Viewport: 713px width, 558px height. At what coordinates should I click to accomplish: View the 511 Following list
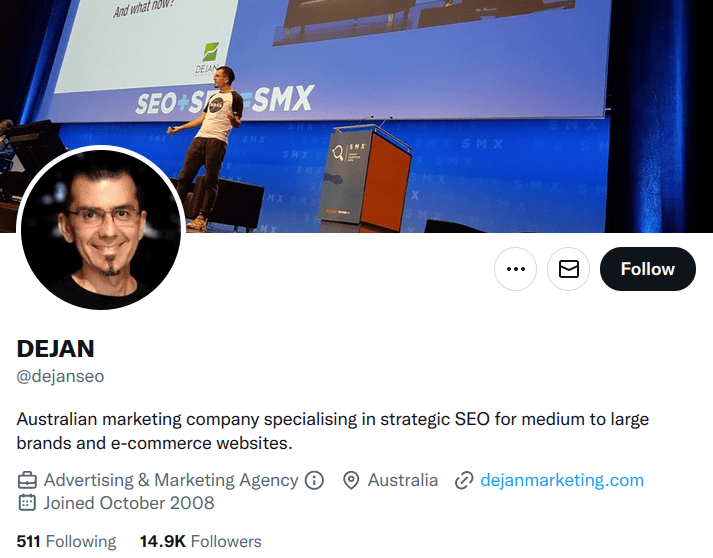click(66, 541)
